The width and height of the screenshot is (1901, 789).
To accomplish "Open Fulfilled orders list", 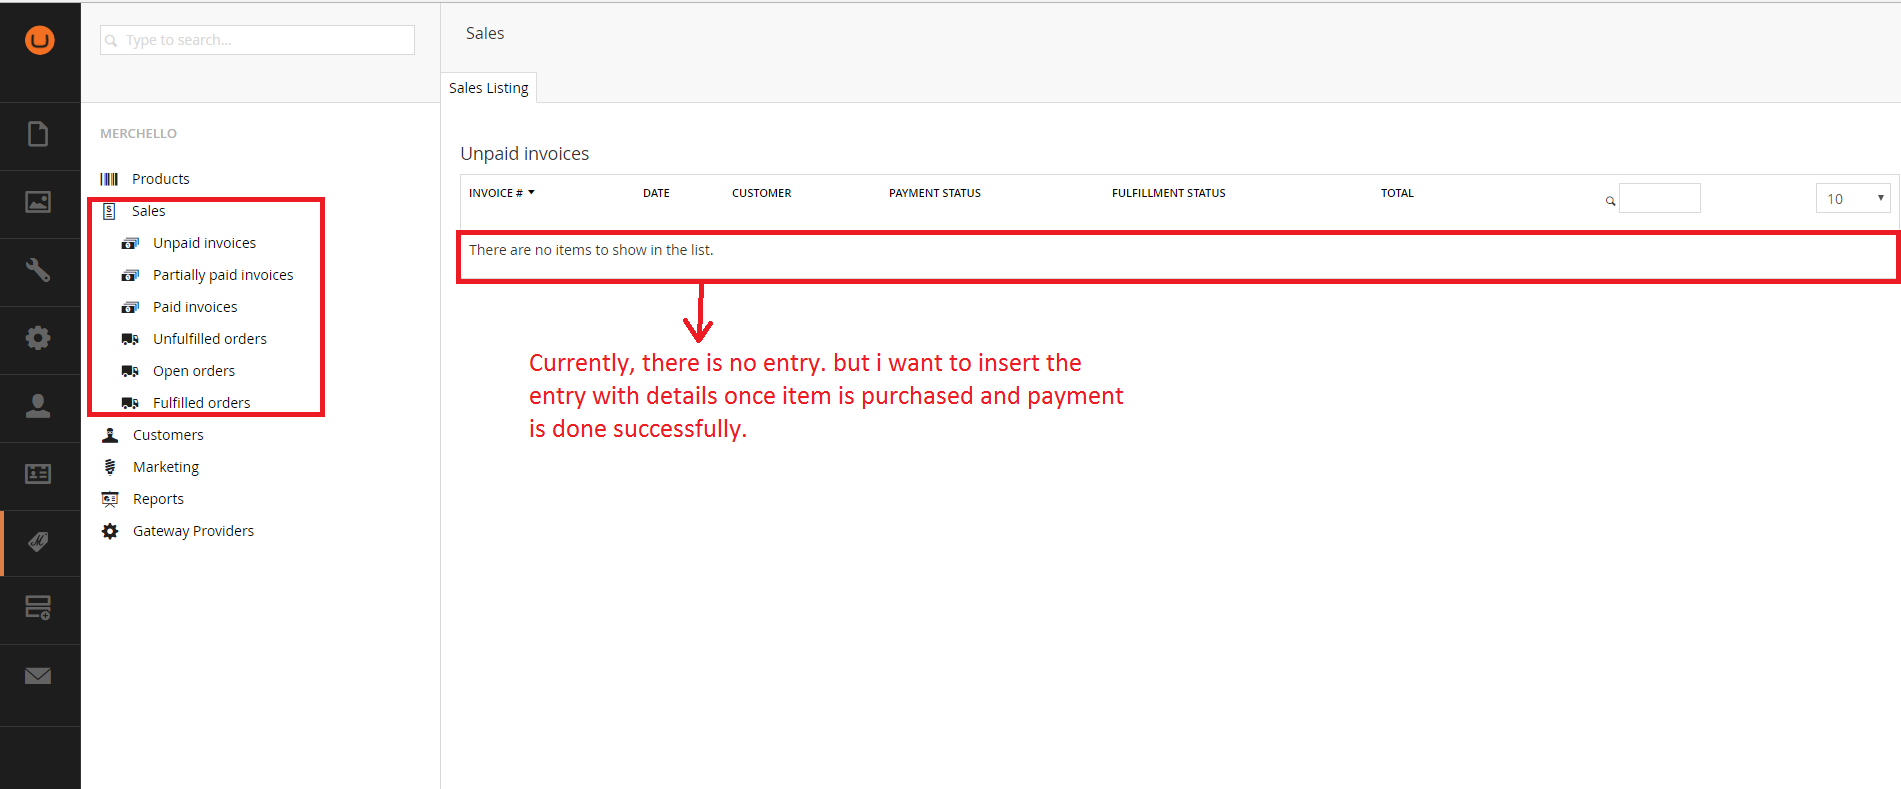I will pyautogui.click(x=202, y=403).
